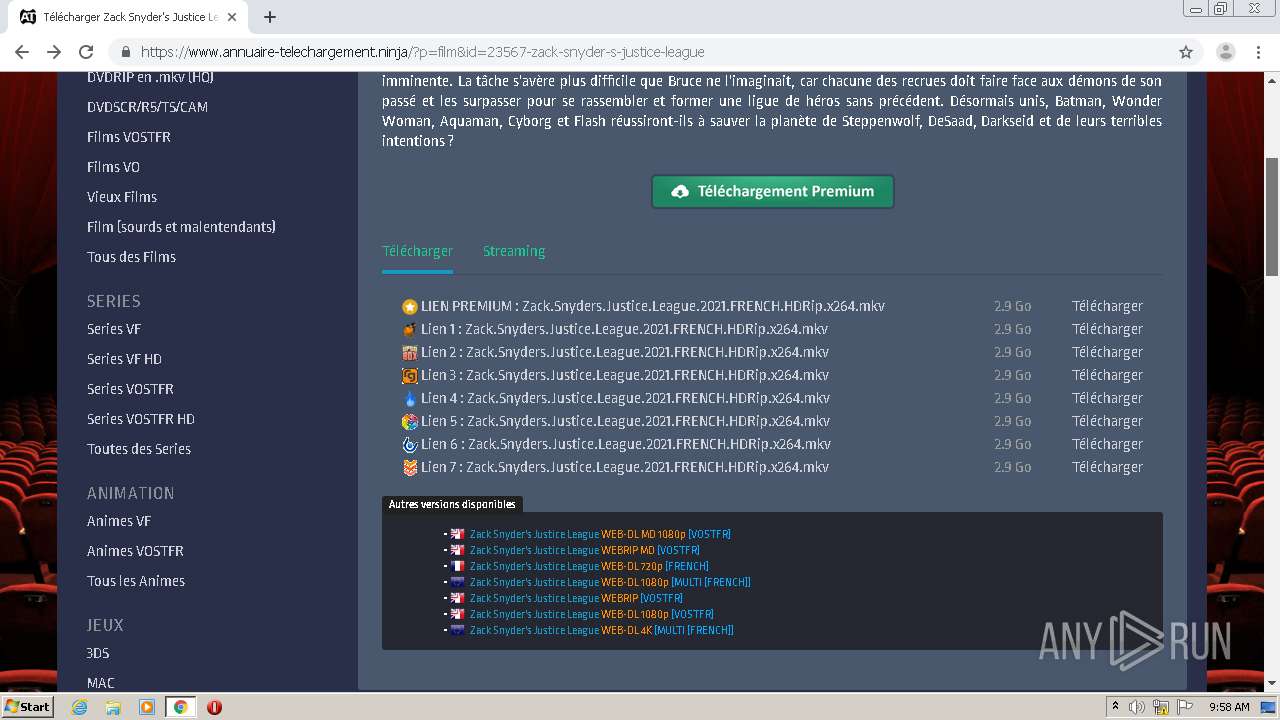
Task: Click French flag beside WEB-DL 720p version
Action: pos(457,566)
